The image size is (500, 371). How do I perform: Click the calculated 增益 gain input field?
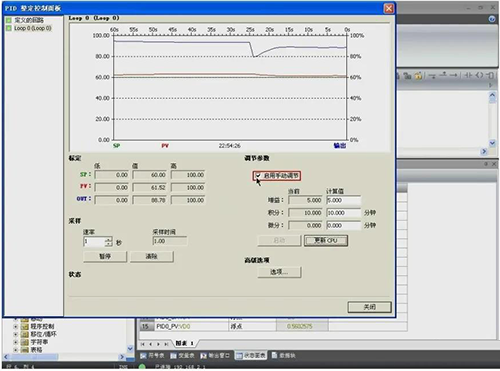pyautogui.click(x=344, y=200)
